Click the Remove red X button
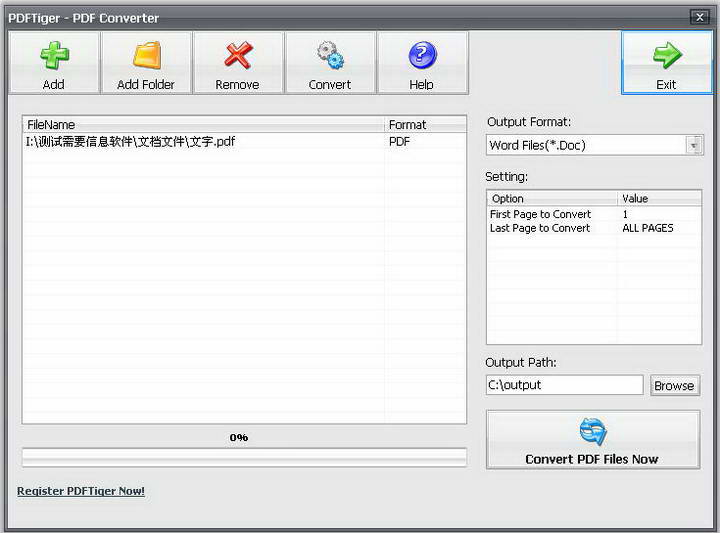720x533 pixels. point(238,63)
